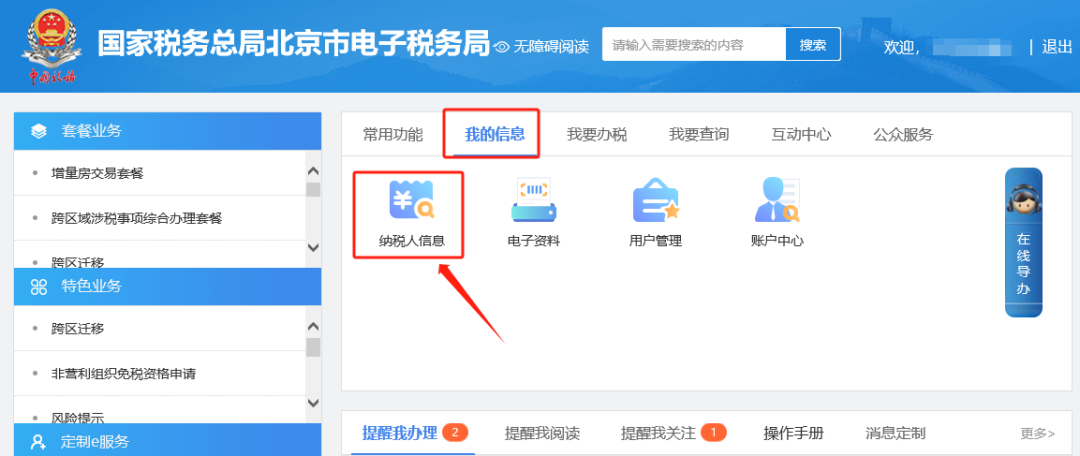This screenshot has width=1080, height=456.
Task: Select the 提醒我办理 tab
Action: coord(399,433)
